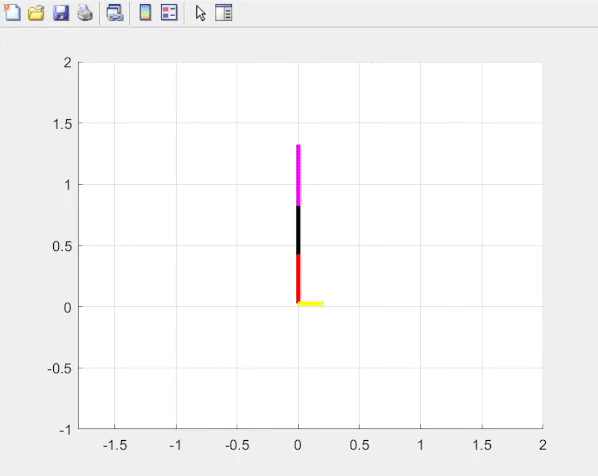Click the x-axis tick label -1.5
This screenshot has height=476, width=598.
coord(115,445)
